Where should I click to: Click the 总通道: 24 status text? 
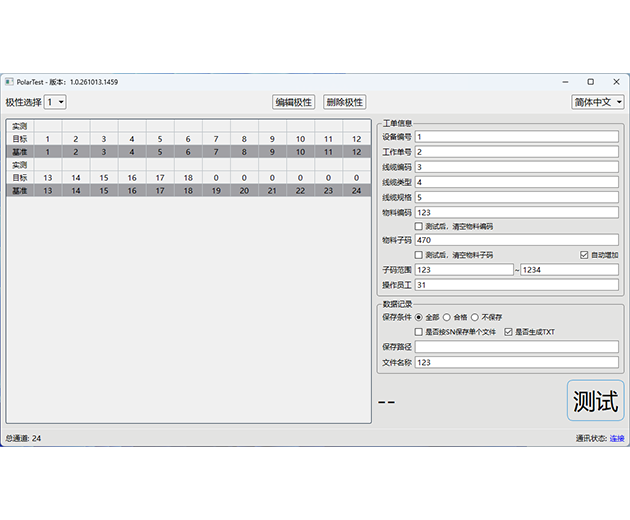click(x=23, y=438)
